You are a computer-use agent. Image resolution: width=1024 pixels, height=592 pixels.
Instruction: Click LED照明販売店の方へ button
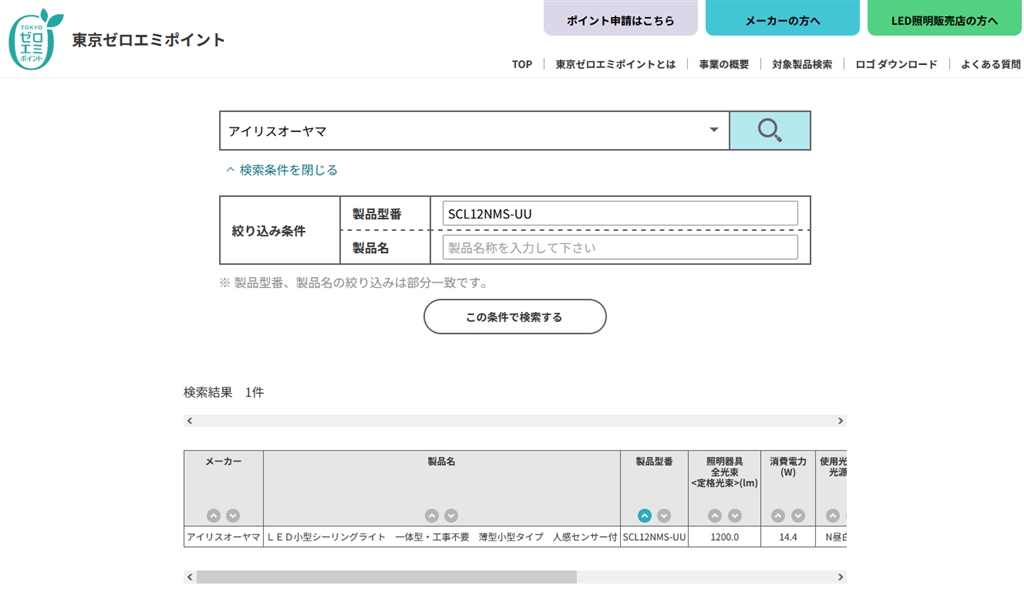tap(944, 18)
